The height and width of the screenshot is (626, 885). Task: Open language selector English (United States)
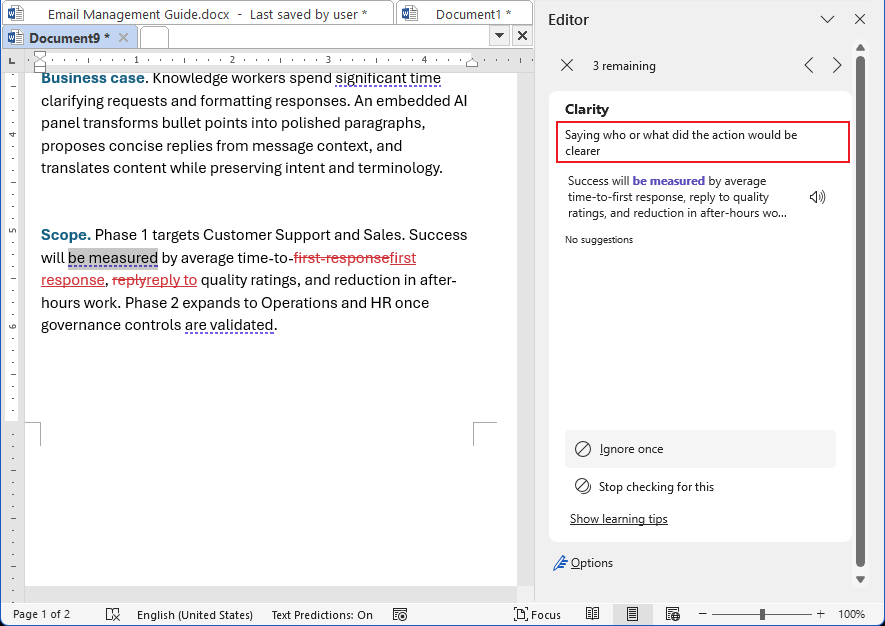pyautogui.click(x=194, y=614)
